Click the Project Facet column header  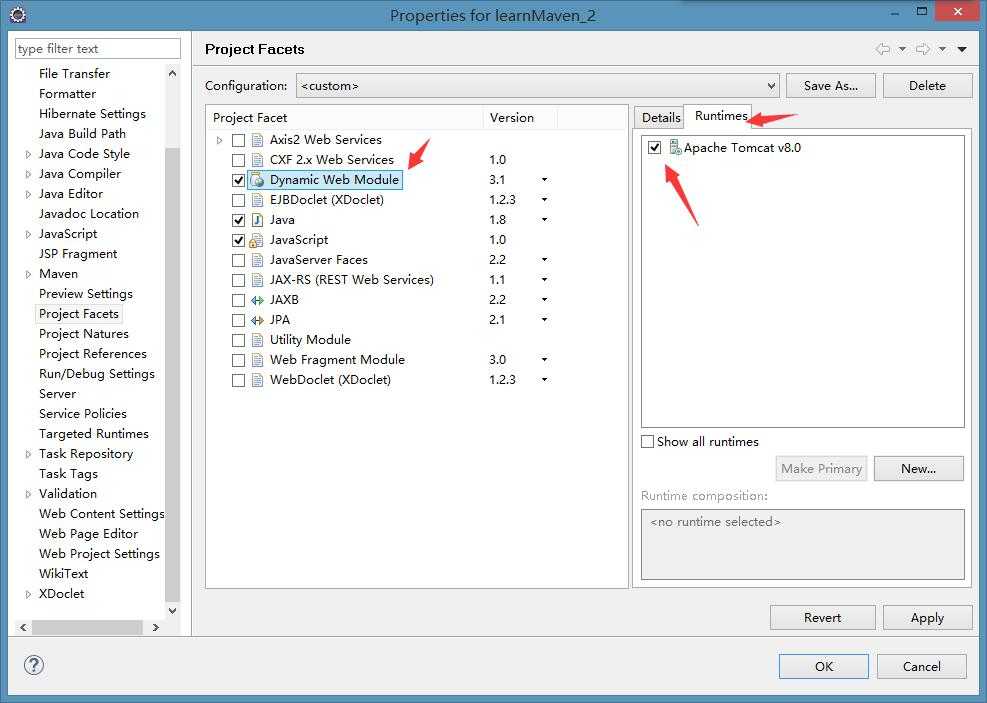pyautogui.click(x=344, y=118)
